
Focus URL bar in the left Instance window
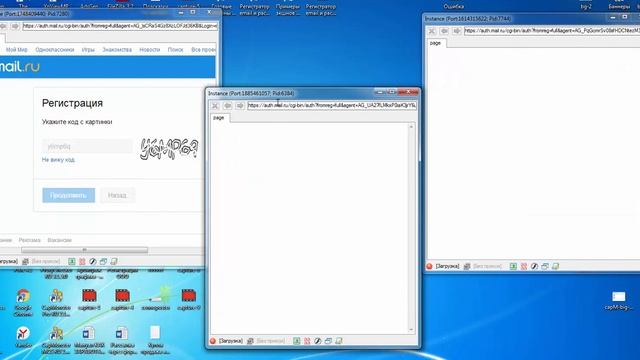[120, 26]
